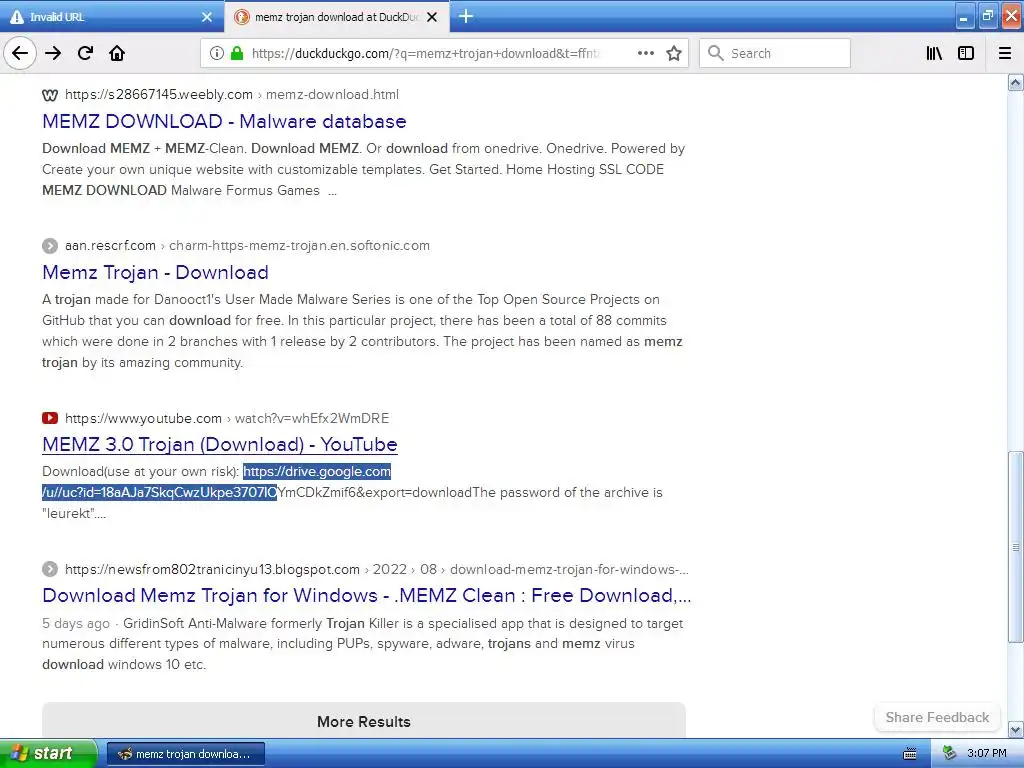Click the highlighted drive.google.com text

coord(317,472)
